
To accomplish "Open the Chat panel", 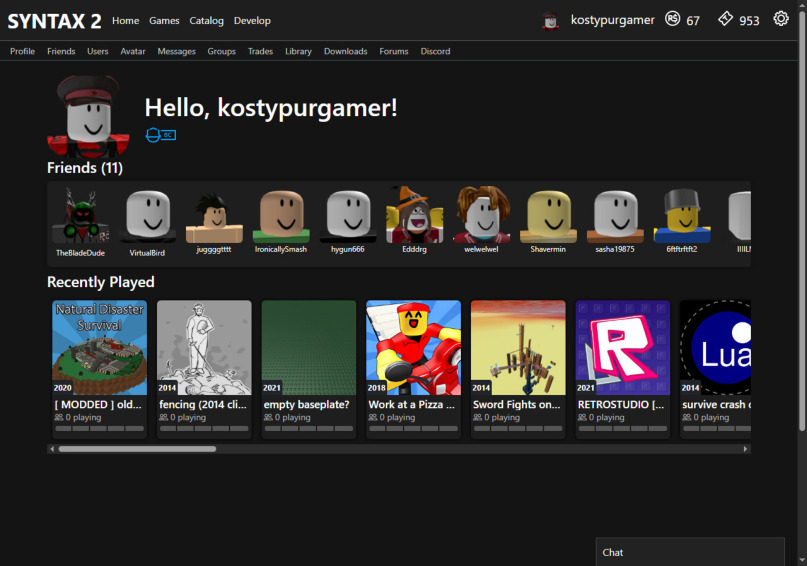I will pyautogui.click(x=690, y=552).
